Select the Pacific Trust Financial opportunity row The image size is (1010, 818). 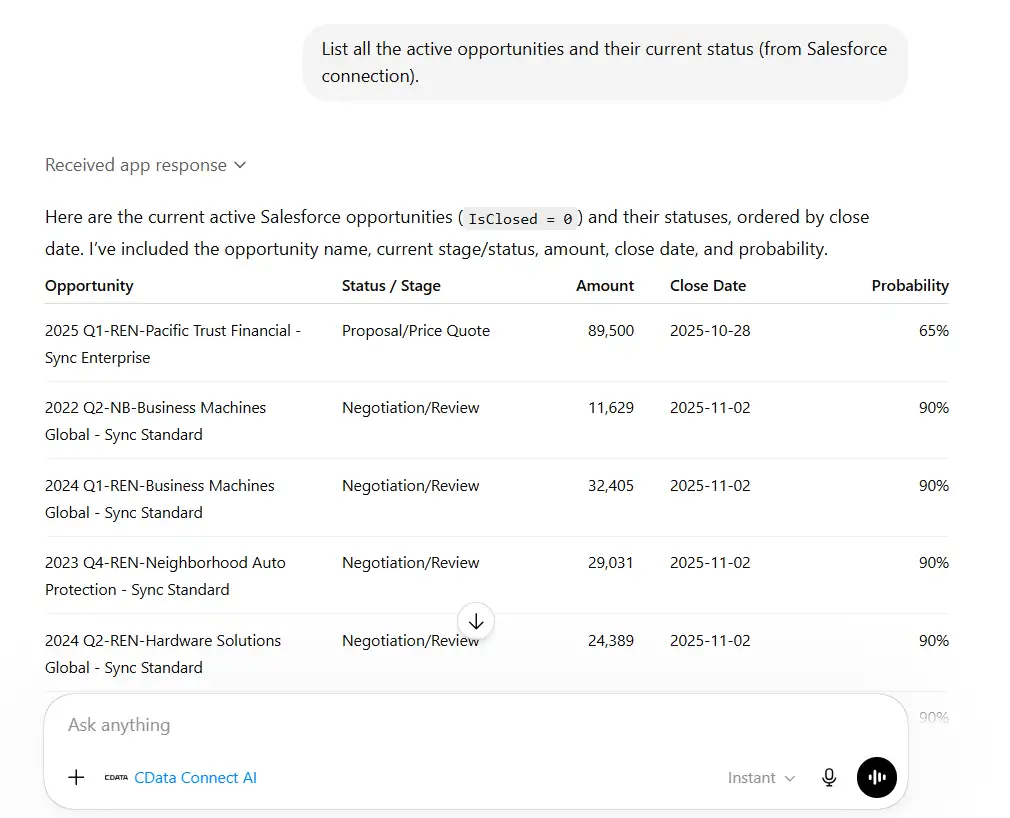coord(497,343)
